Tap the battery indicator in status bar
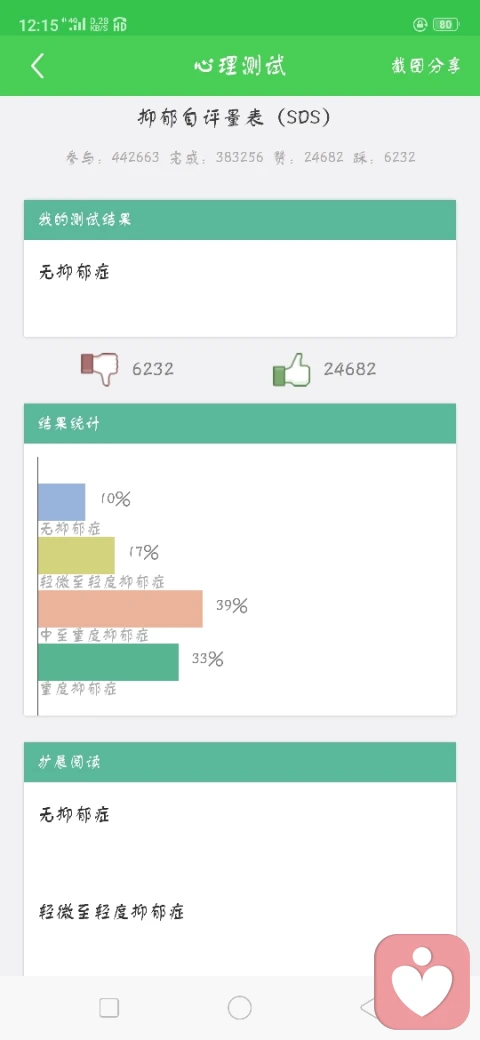480x1040 pixels. click(x=445, y=25)
